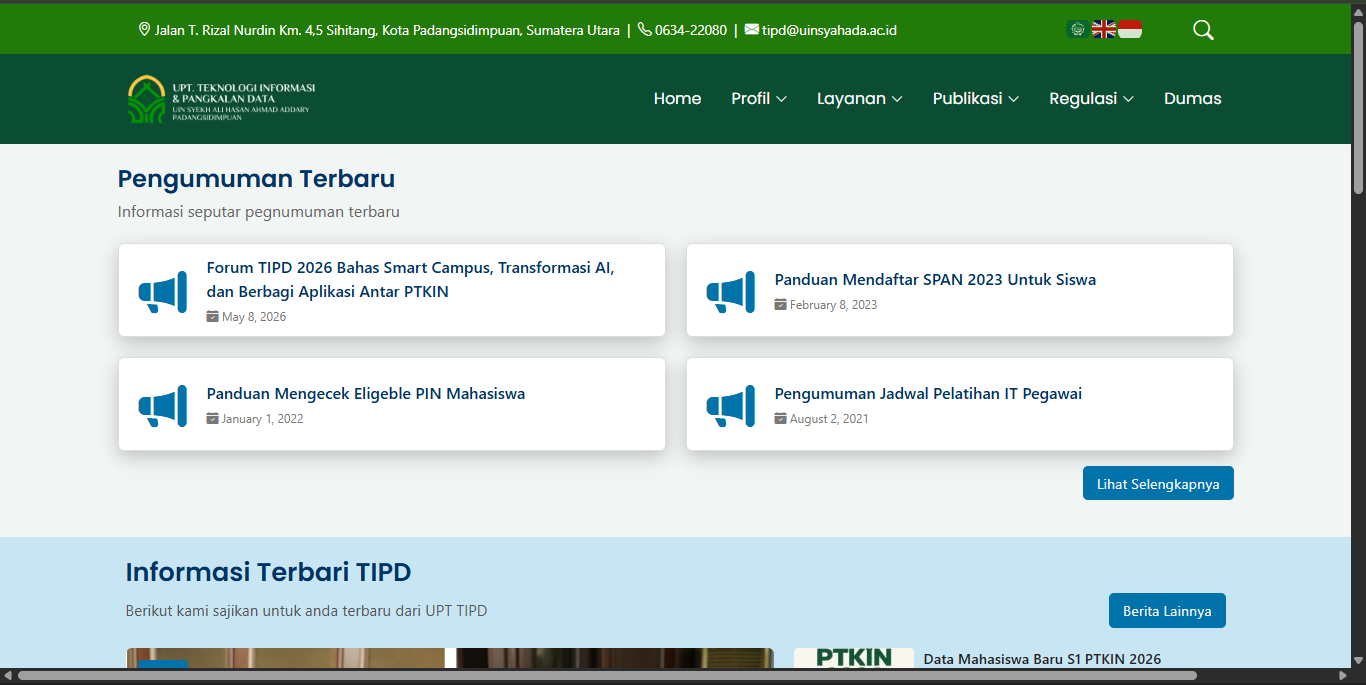
Task: Click the phone icon beside 0634-22080
Action: (645, 30)
